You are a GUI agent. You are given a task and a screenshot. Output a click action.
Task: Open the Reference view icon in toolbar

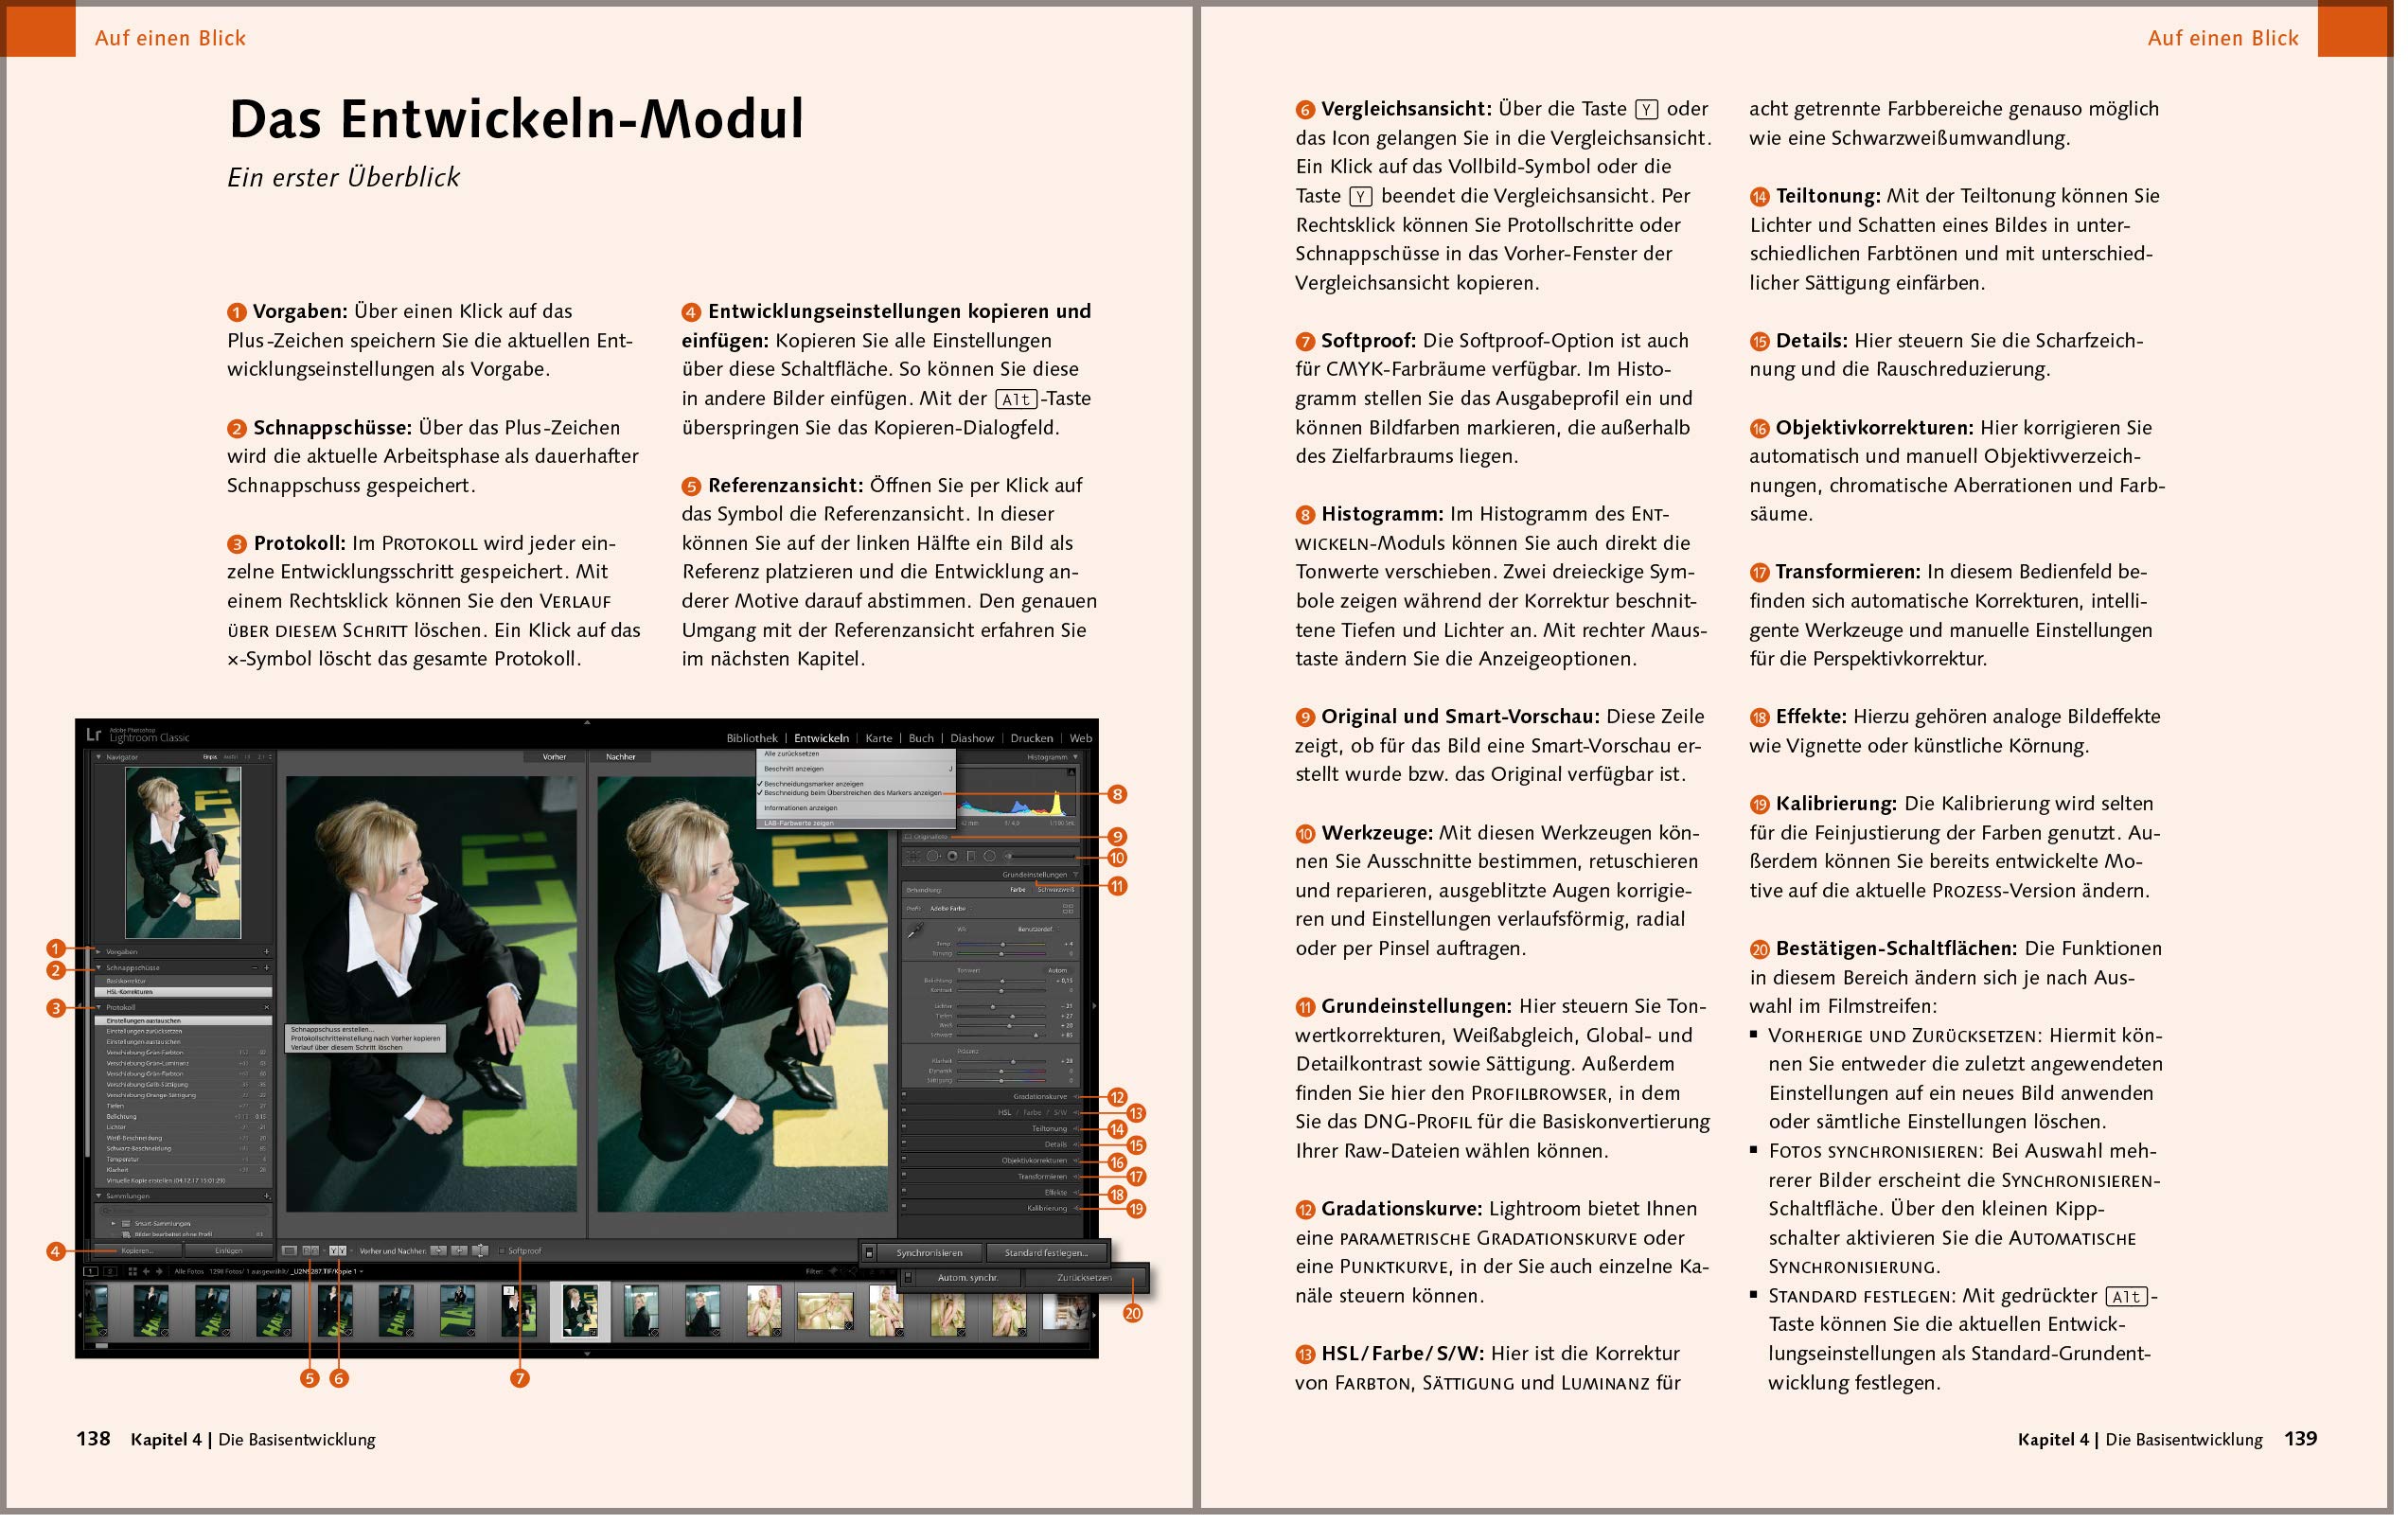coord(311,1251)
